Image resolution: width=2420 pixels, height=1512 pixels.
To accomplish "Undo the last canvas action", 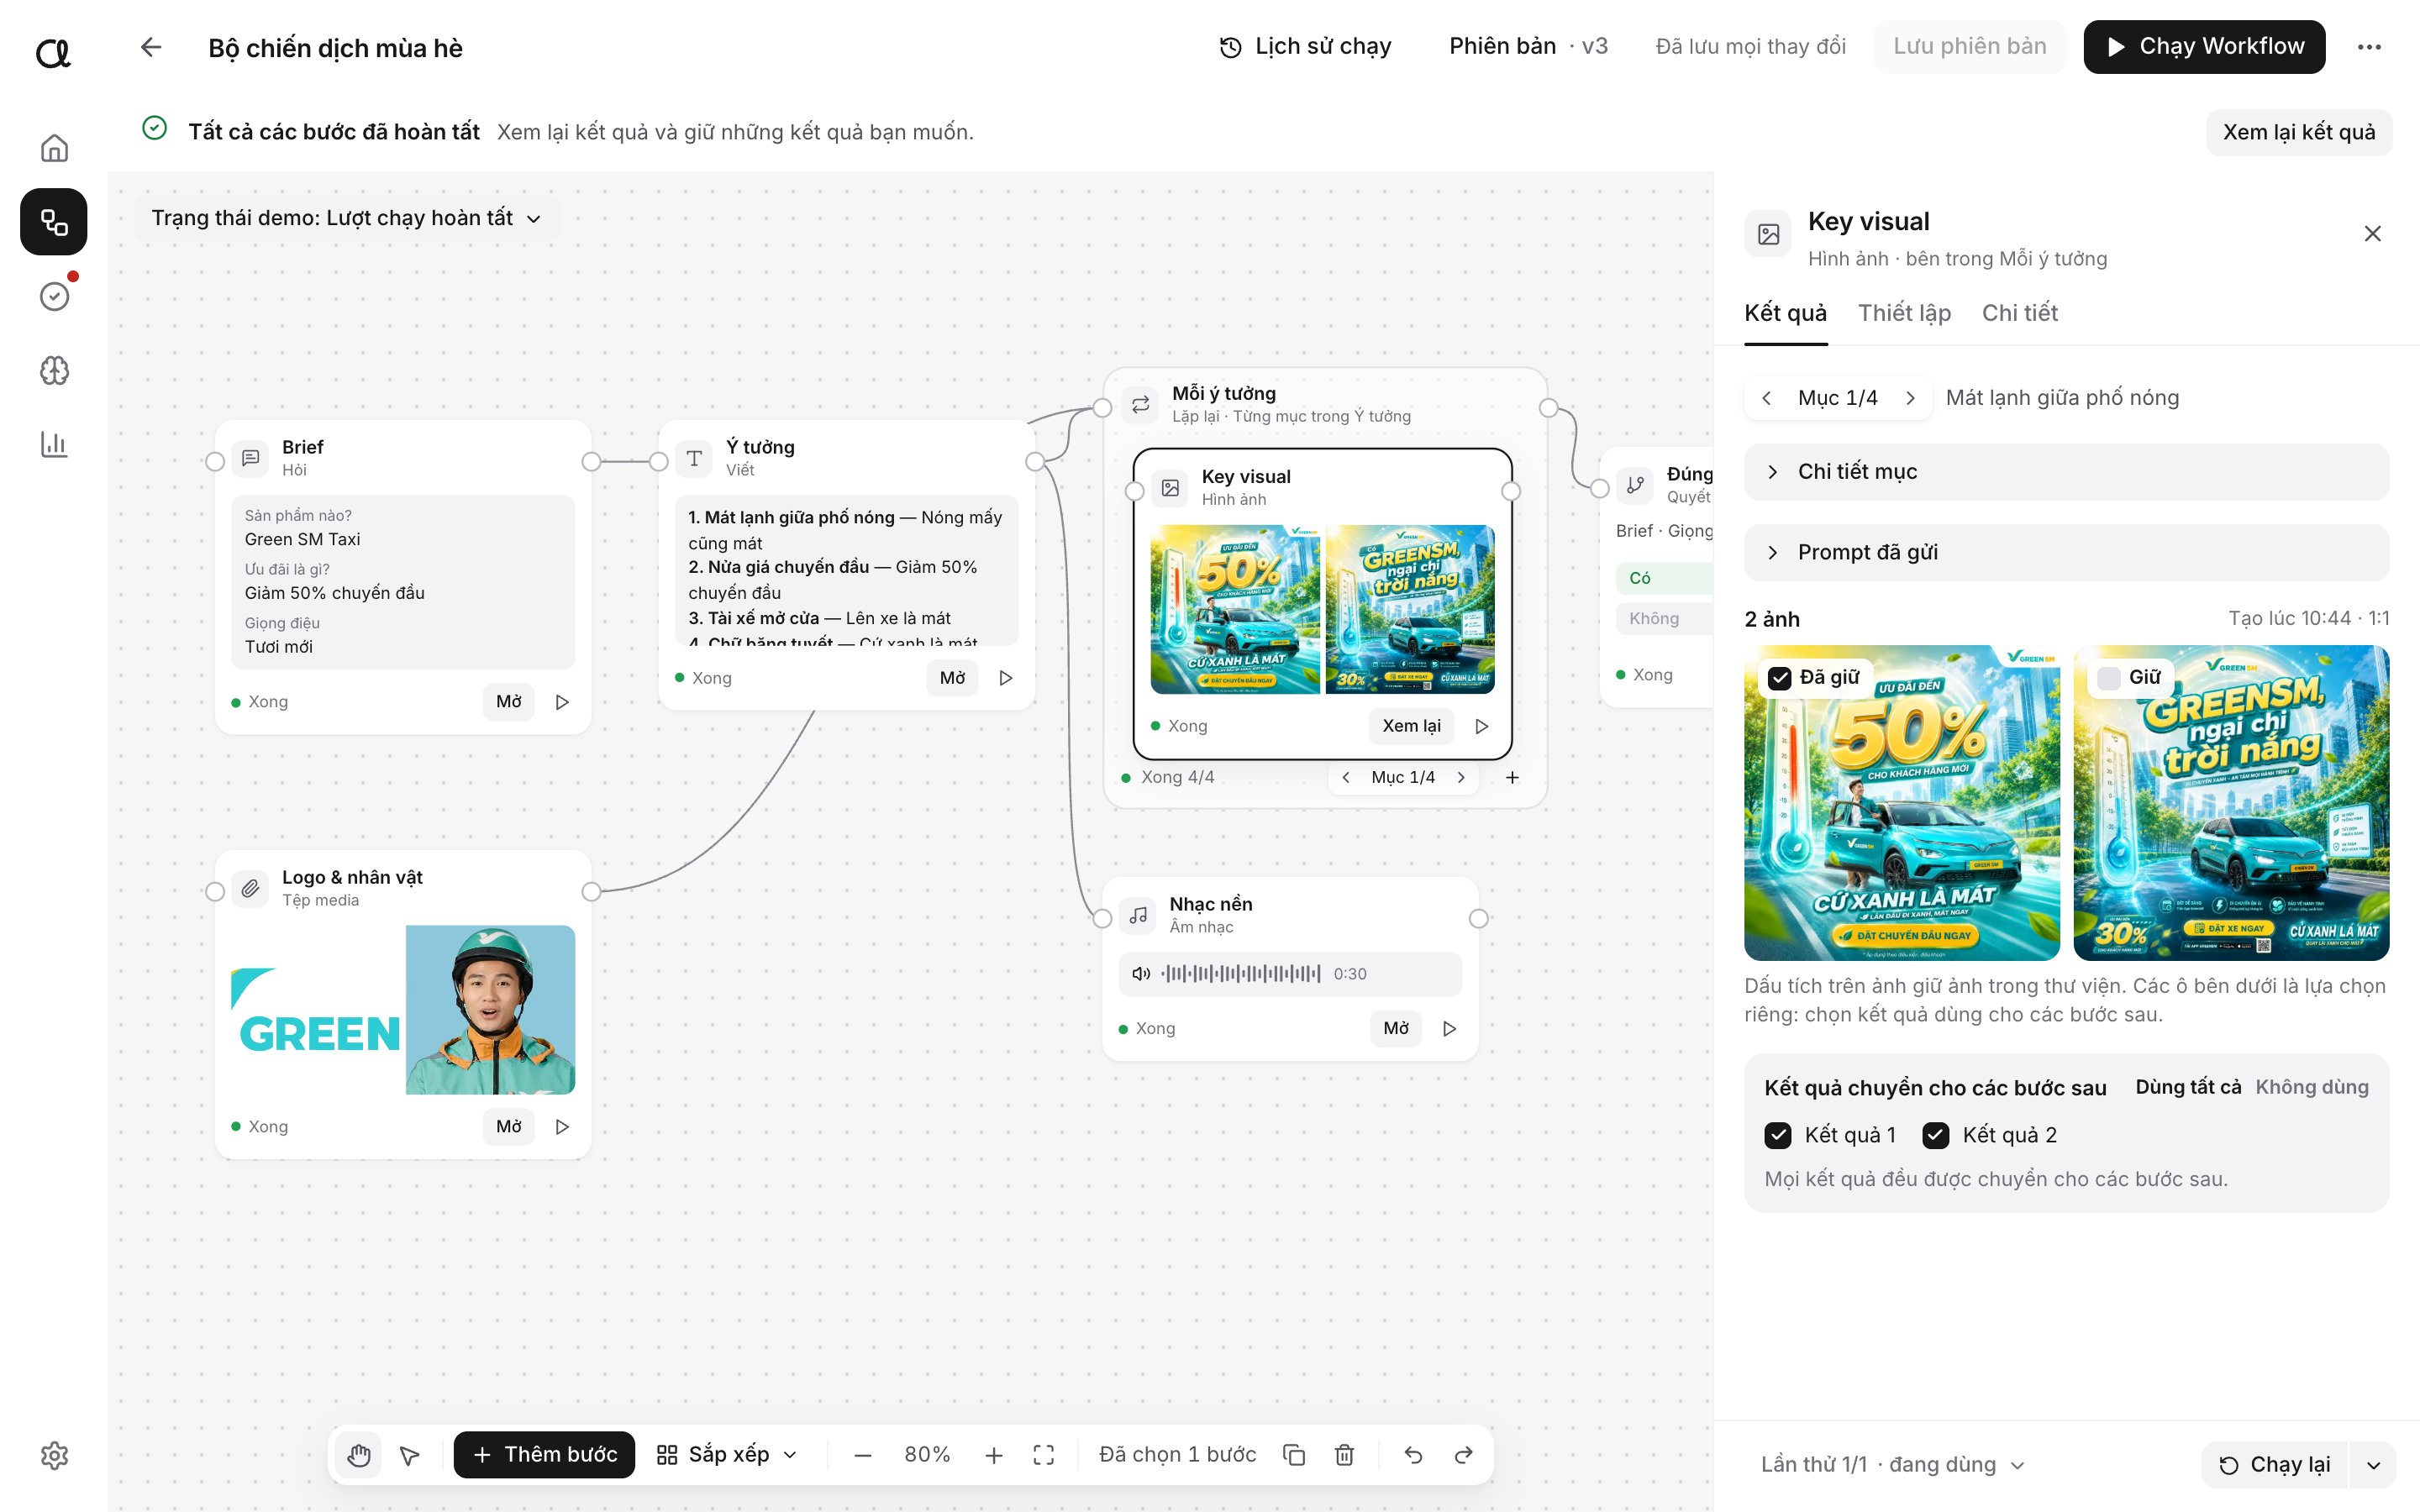I will tap(1413, 1455).
